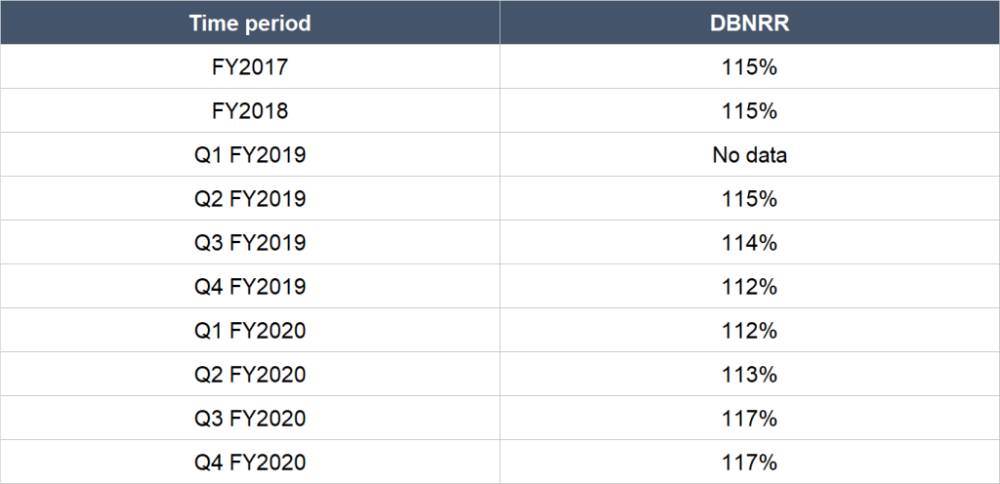This screenshot has height=484, width=1000.
Task: Click the Time period column header
Action: pos(249,23)
